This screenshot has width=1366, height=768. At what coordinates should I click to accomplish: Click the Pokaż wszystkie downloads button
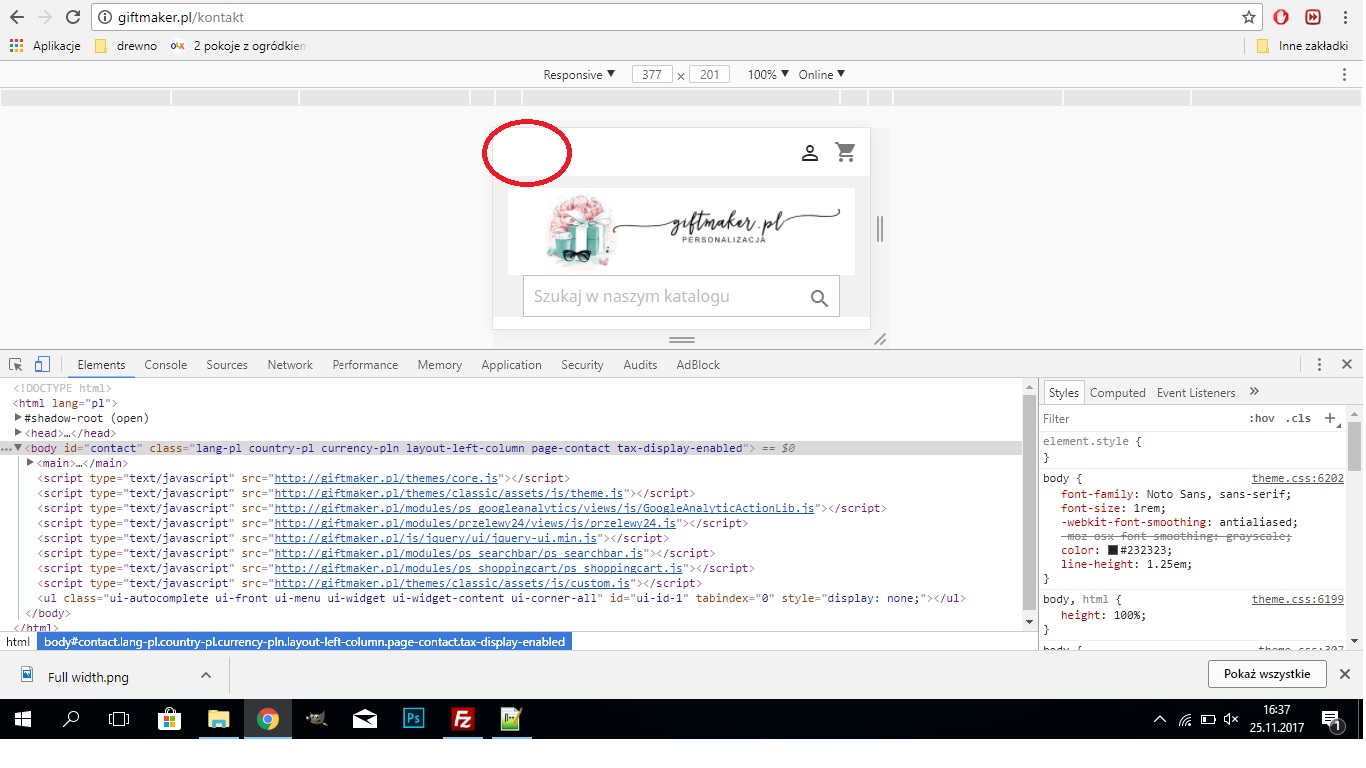pos(1267,674)
